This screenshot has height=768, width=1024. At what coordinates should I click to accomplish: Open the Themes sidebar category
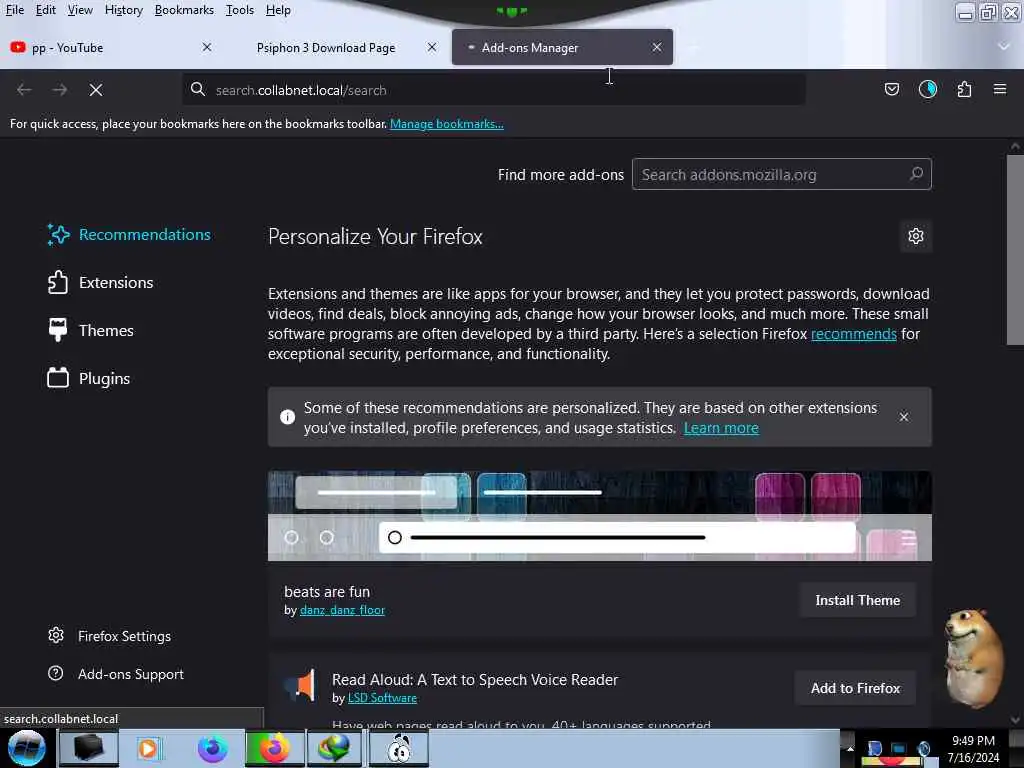coord(91,330)
